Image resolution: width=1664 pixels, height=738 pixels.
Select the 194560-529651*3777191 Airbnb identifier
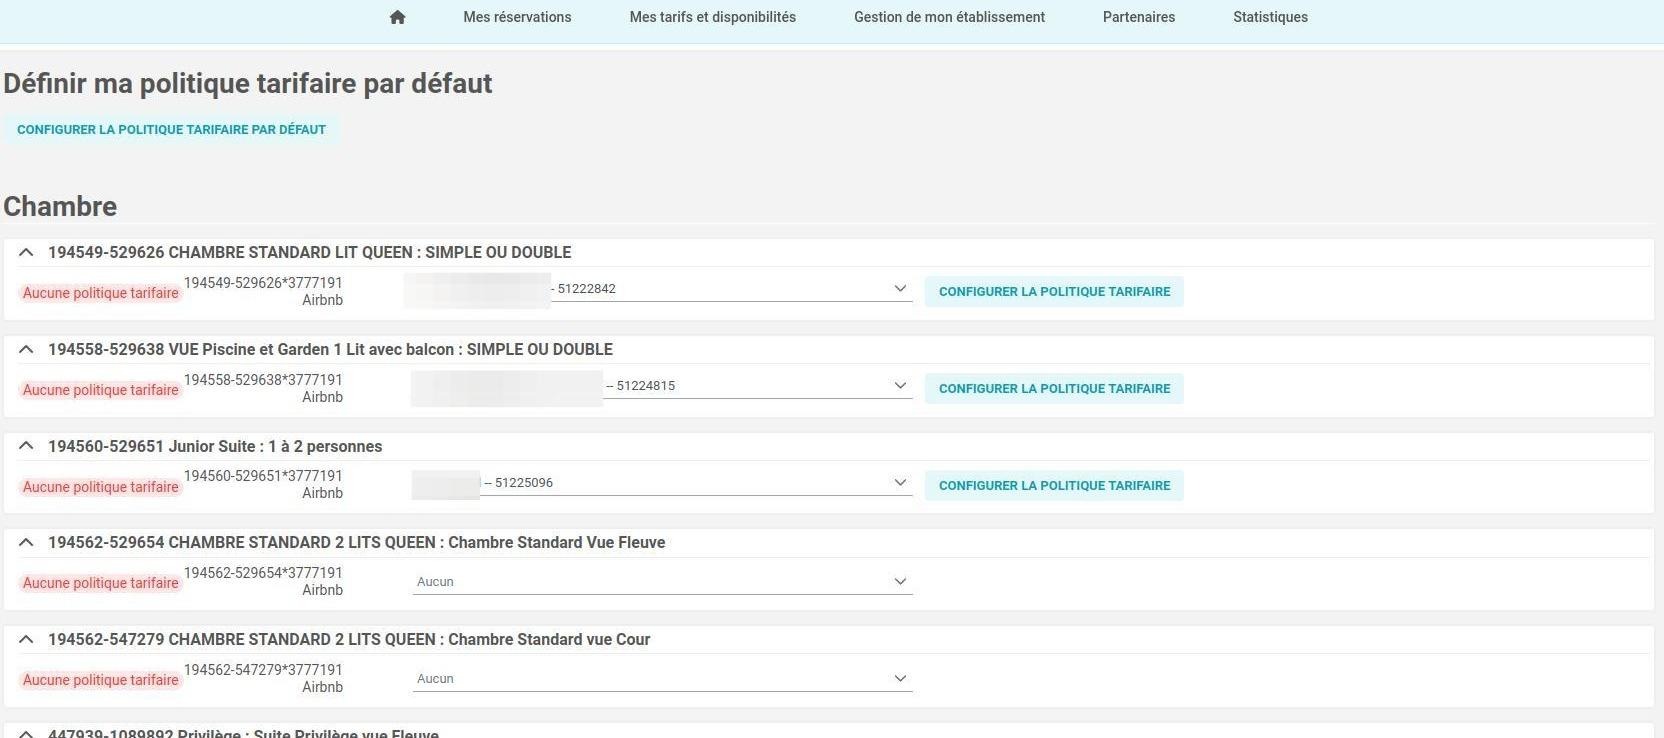[264, 484]
